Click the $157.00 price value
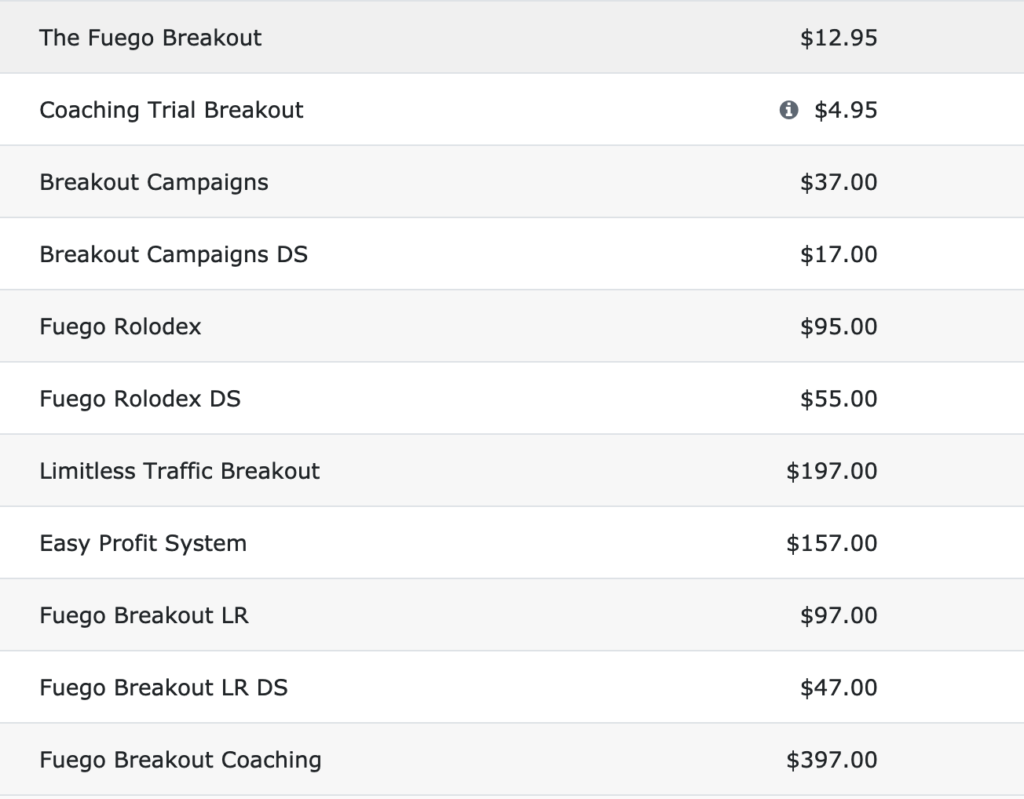This screenshot has width=1024, height=799. pyautogui.click(x=832, y=543)
